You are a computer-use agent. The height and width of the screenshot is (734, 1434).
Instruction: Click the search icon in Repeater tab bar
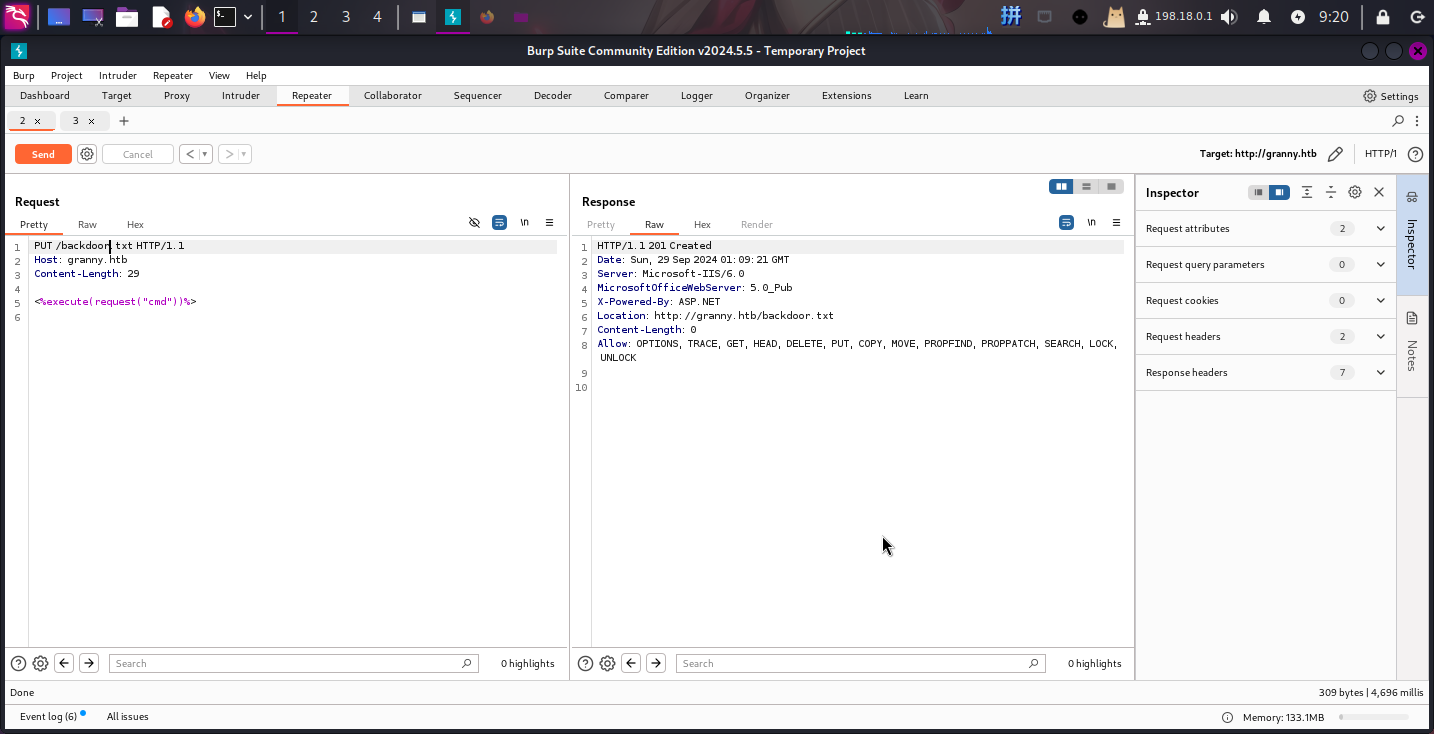click(1398, 121)
